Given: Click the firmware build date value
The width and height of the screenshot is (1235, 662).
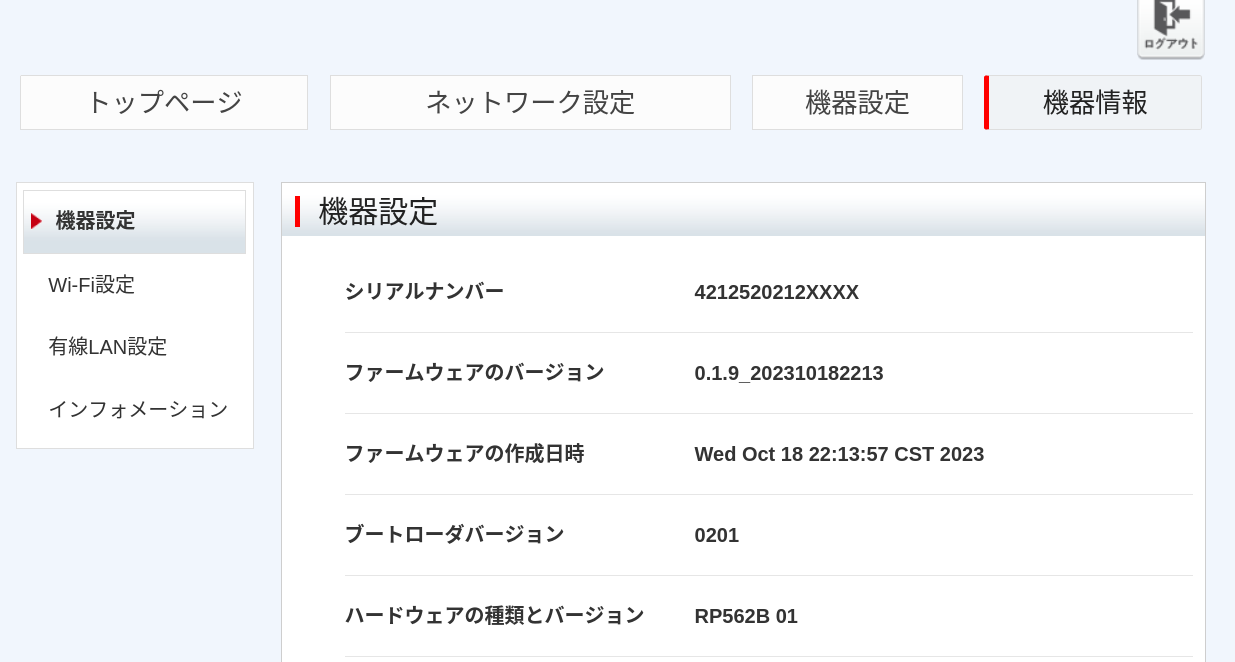Looking at the screenshot, I should 838,454.
